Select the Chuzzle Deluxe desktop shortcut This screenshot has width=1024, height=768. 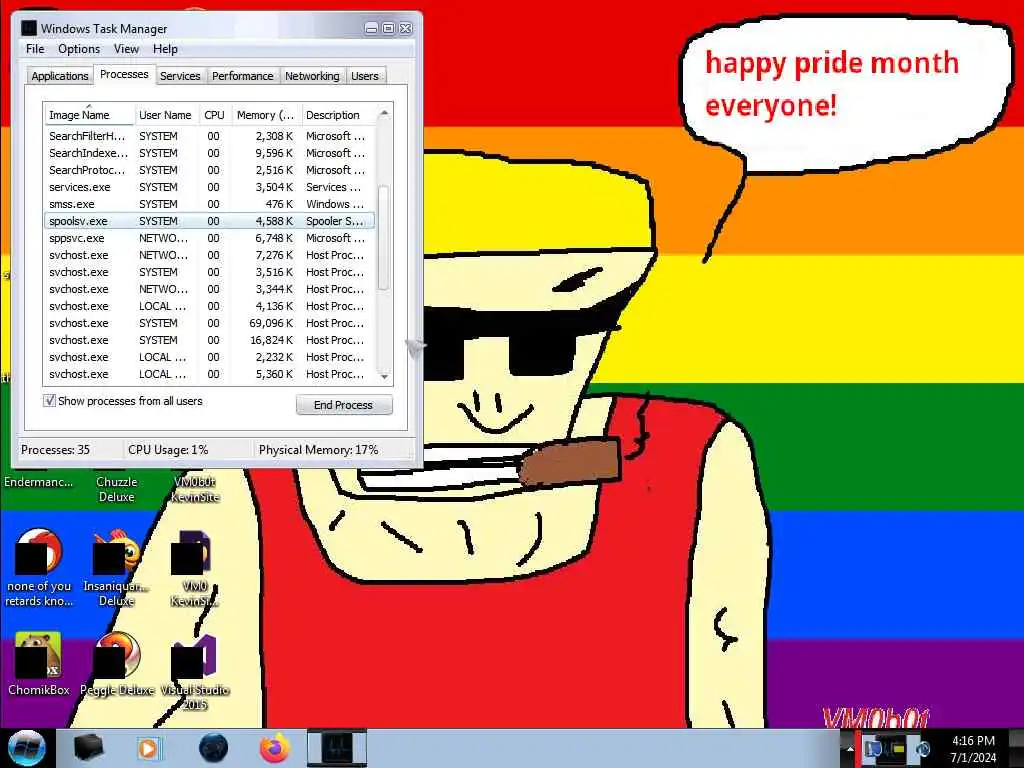tap(116, 488)
